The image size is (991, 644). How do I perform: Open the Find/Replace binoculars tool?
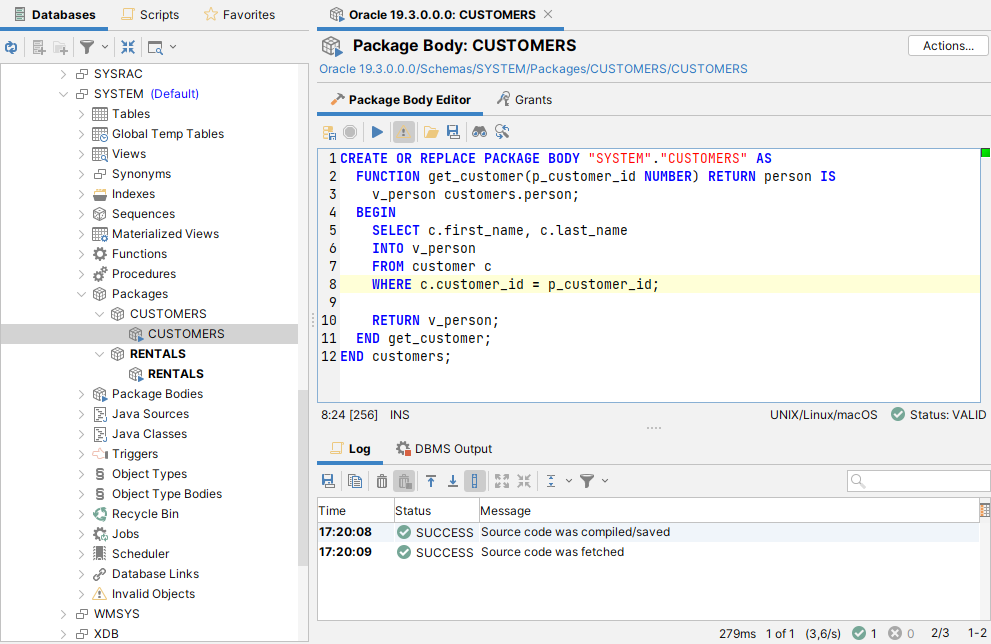478,131
